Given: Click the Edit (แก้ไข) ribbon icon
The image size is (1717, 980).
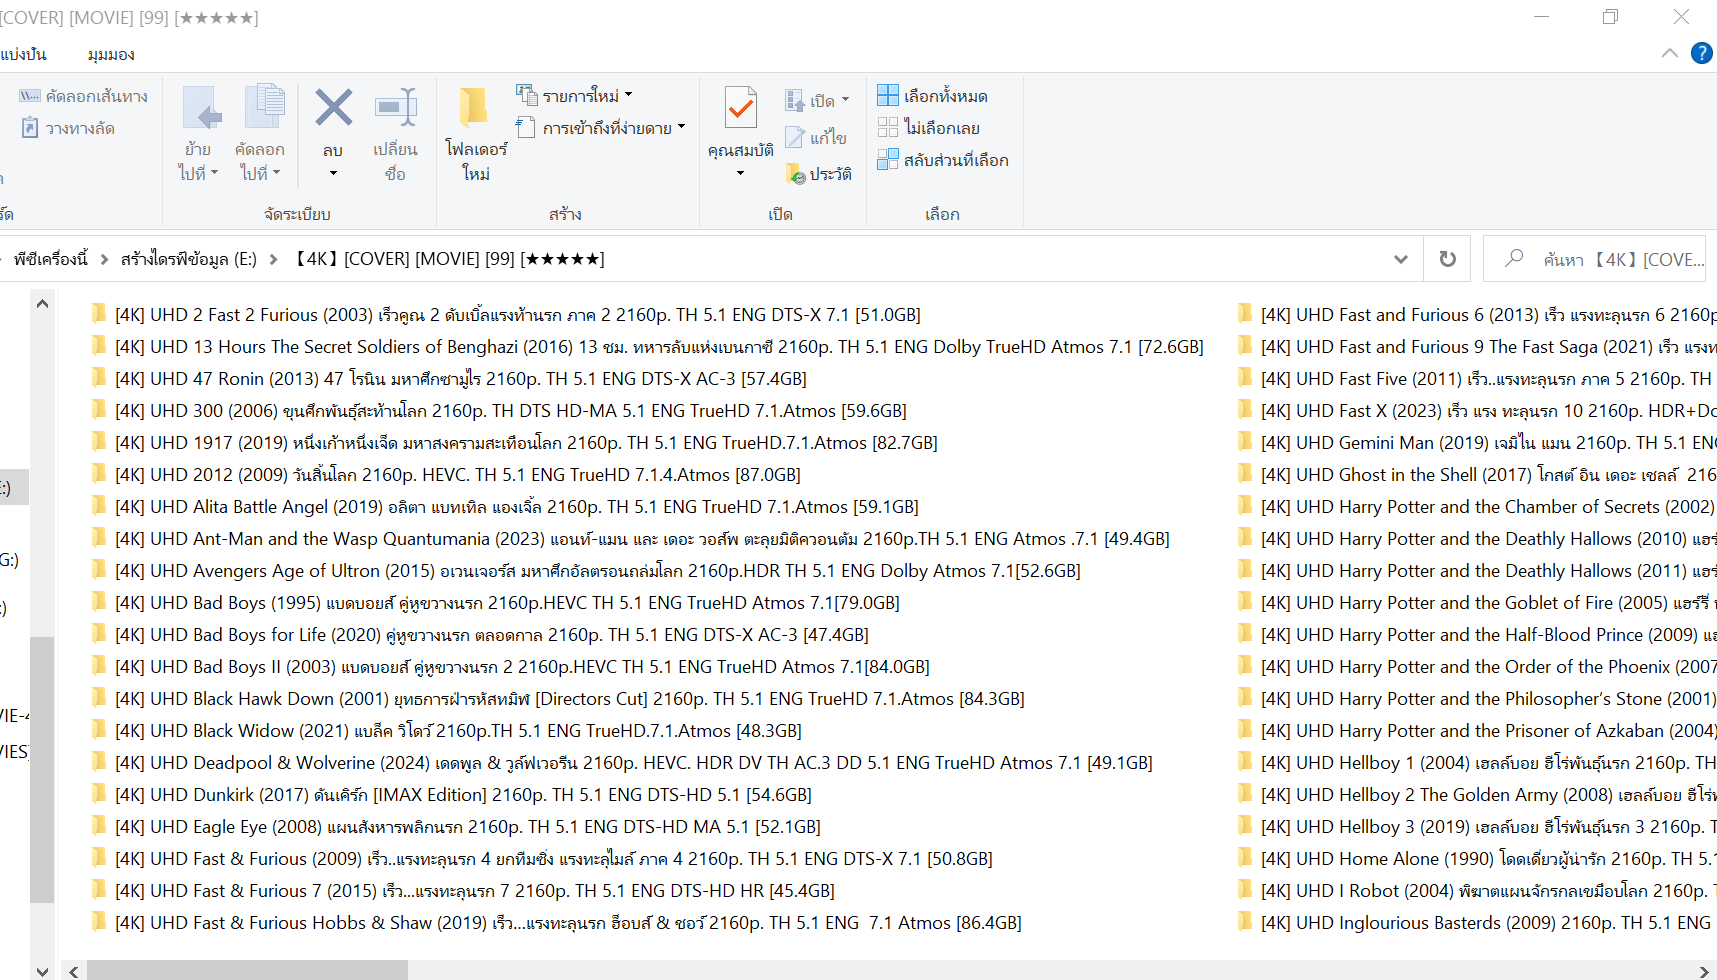Looking at the screenshot, I should (794, 137).
